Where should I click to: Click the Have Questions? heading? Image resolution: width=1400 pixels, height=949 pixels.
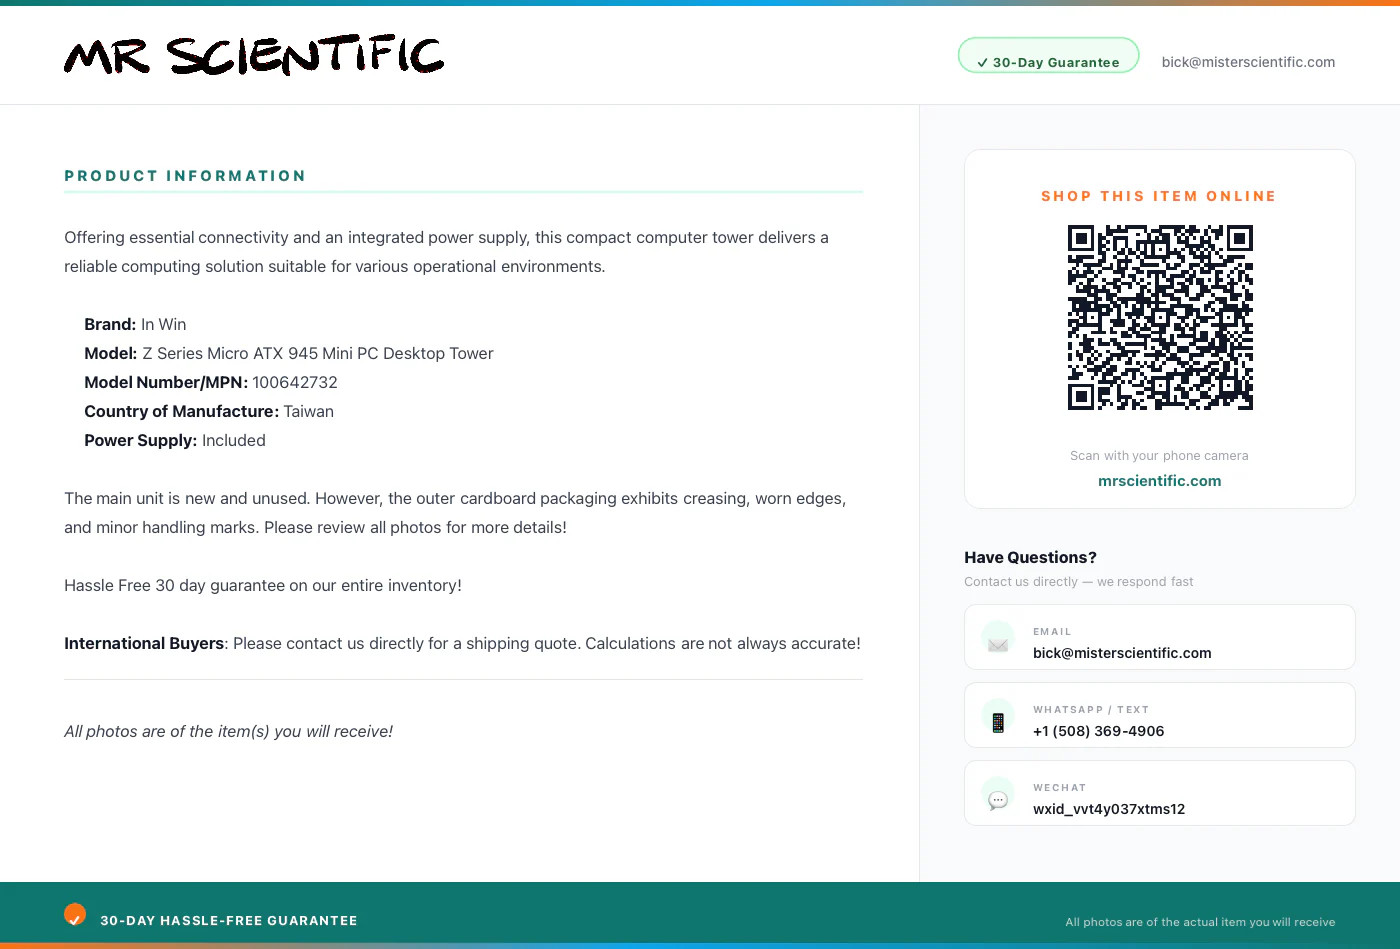point(1030,557)
